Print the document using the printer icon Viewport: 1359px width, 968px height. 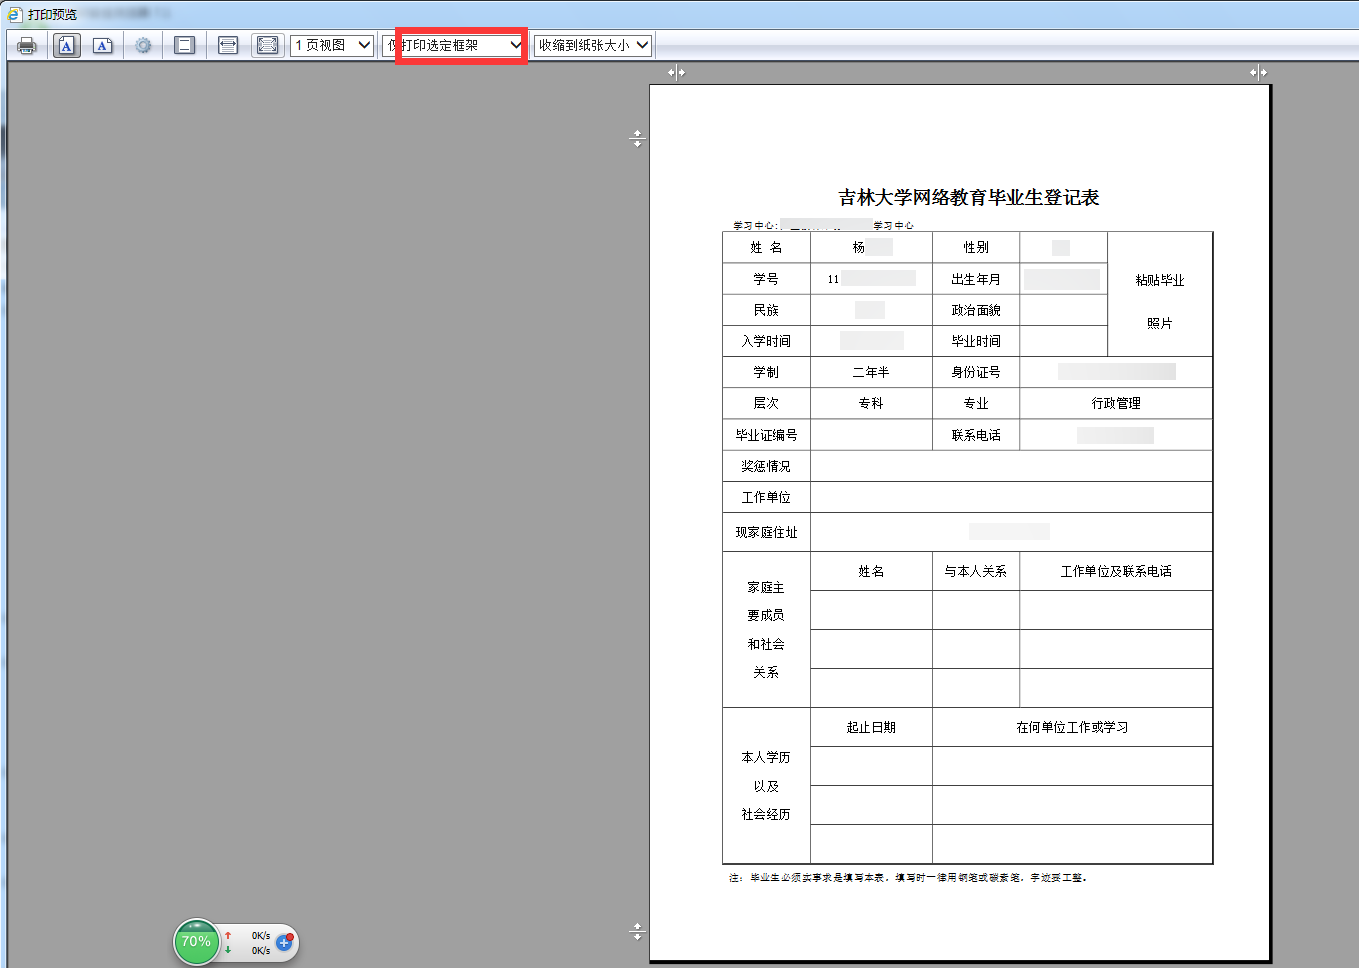coord(27,45)
